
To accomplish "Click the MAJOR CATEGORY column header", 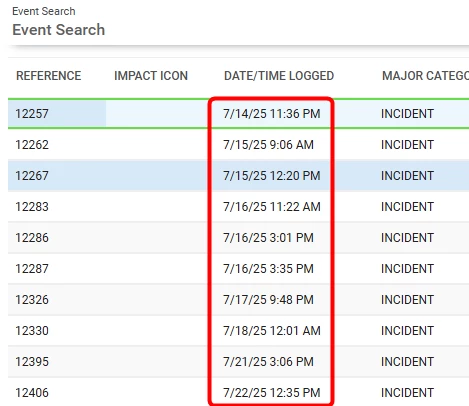I will click(425, 76).
